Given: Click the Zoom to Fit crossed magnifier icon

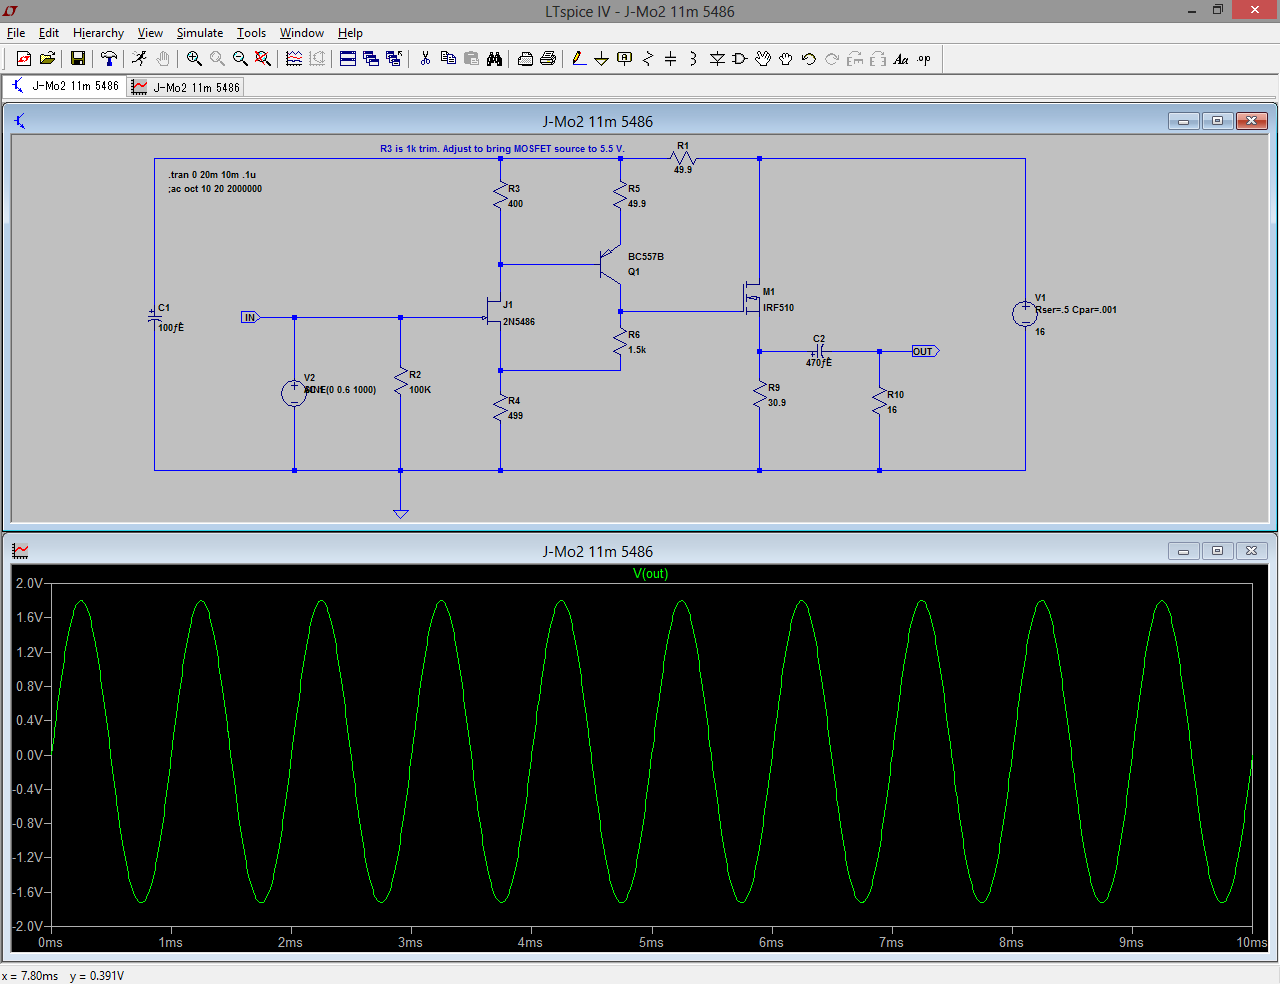Looking at the screenshot, I should tap(263, 59).
